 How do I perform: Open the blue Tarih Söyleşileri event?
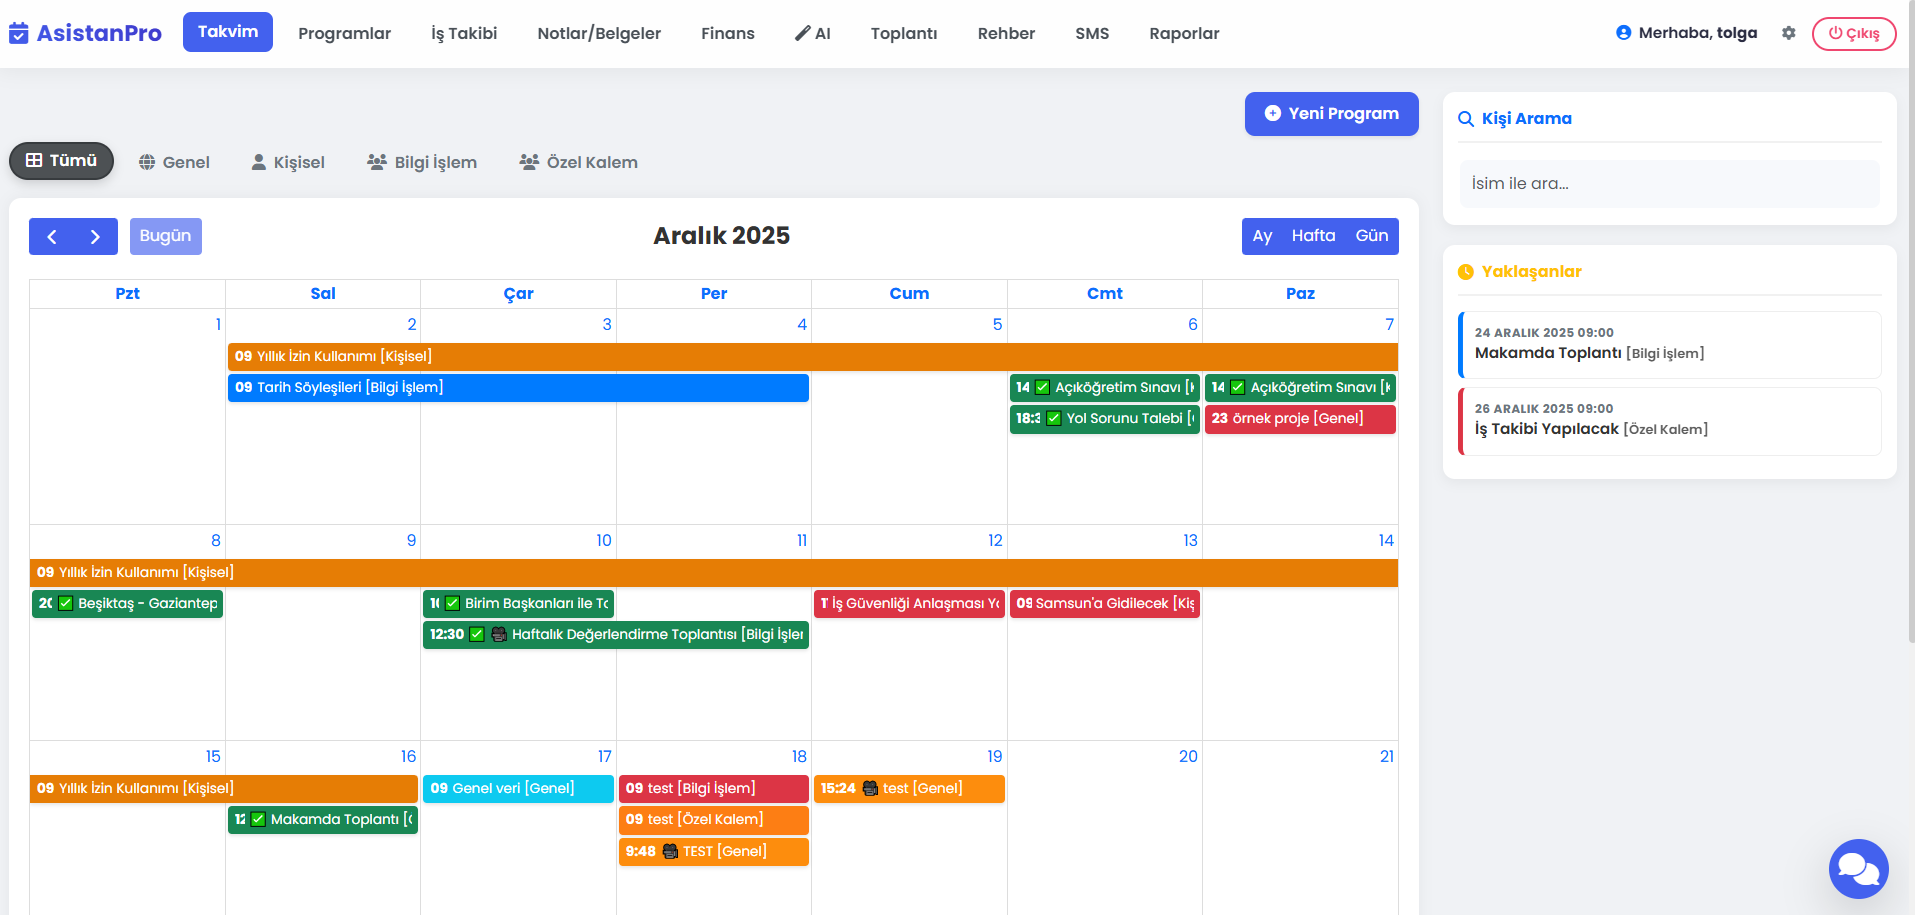point(518,388)
